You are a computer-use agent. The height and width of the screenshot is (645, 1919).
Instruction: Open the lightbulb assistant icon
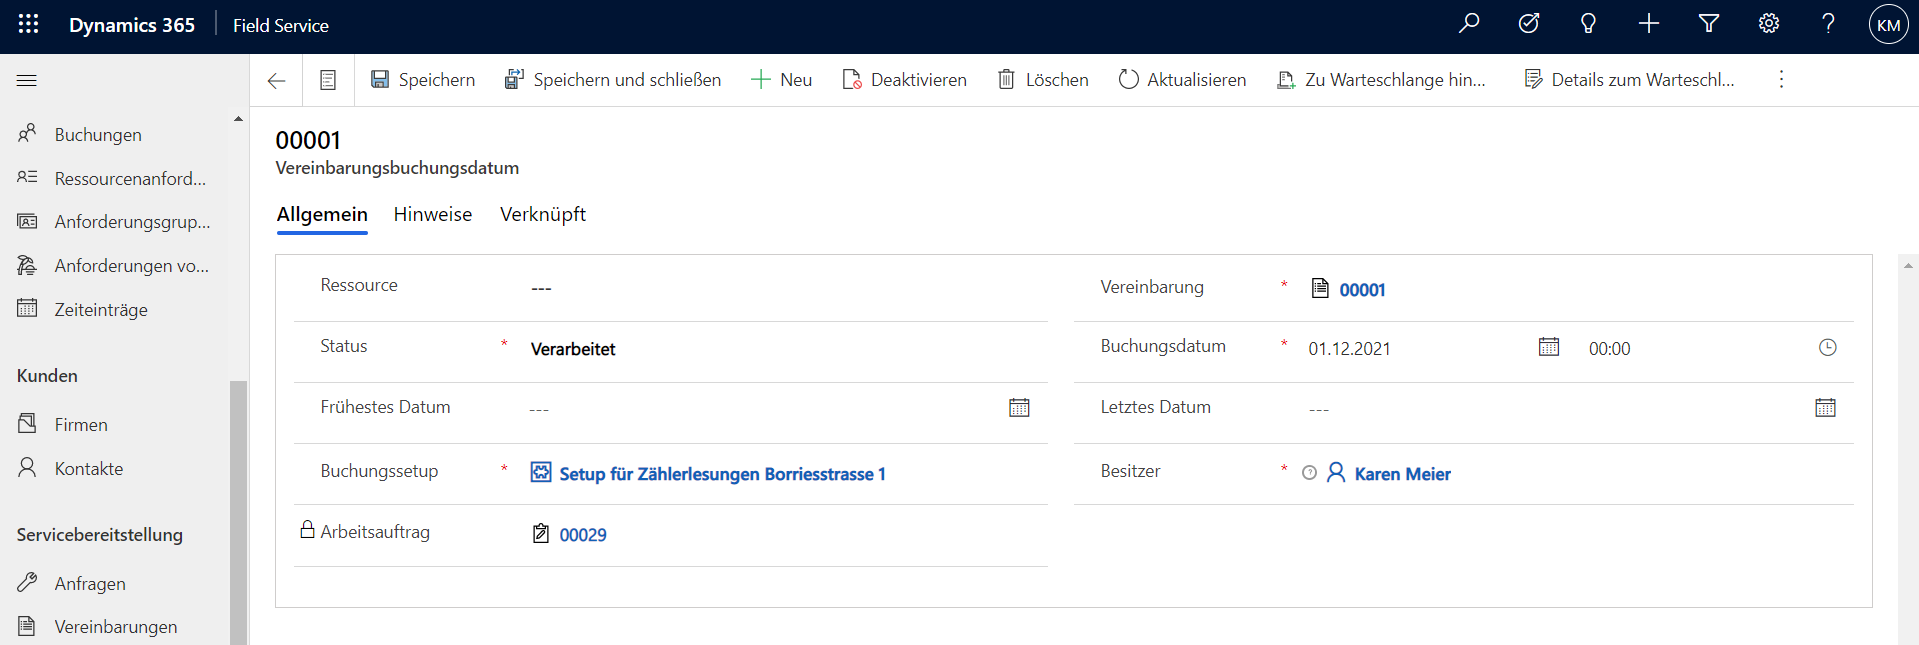click(1588, 24)
